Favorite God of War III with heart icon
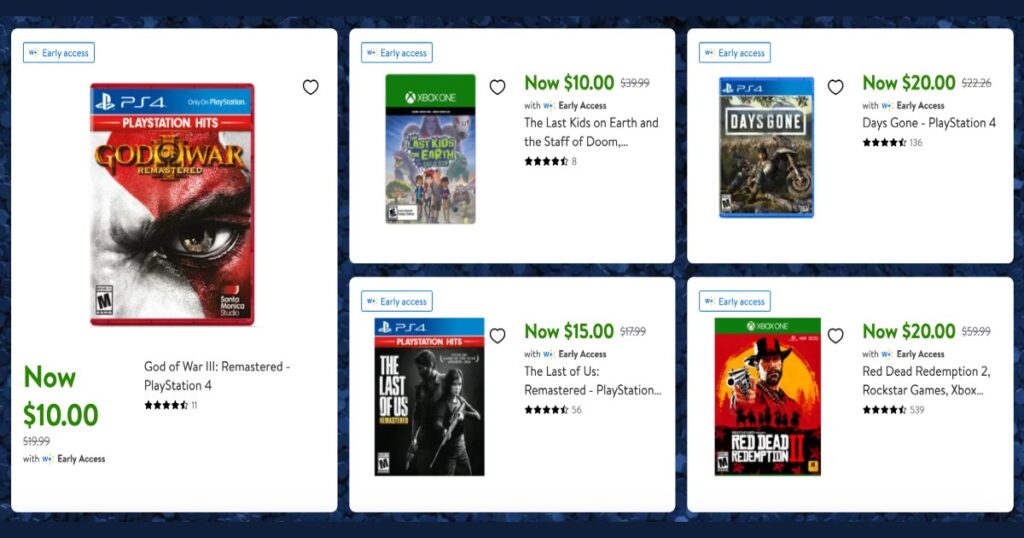Screen dimensions: 1024x538 pos(311,87)
